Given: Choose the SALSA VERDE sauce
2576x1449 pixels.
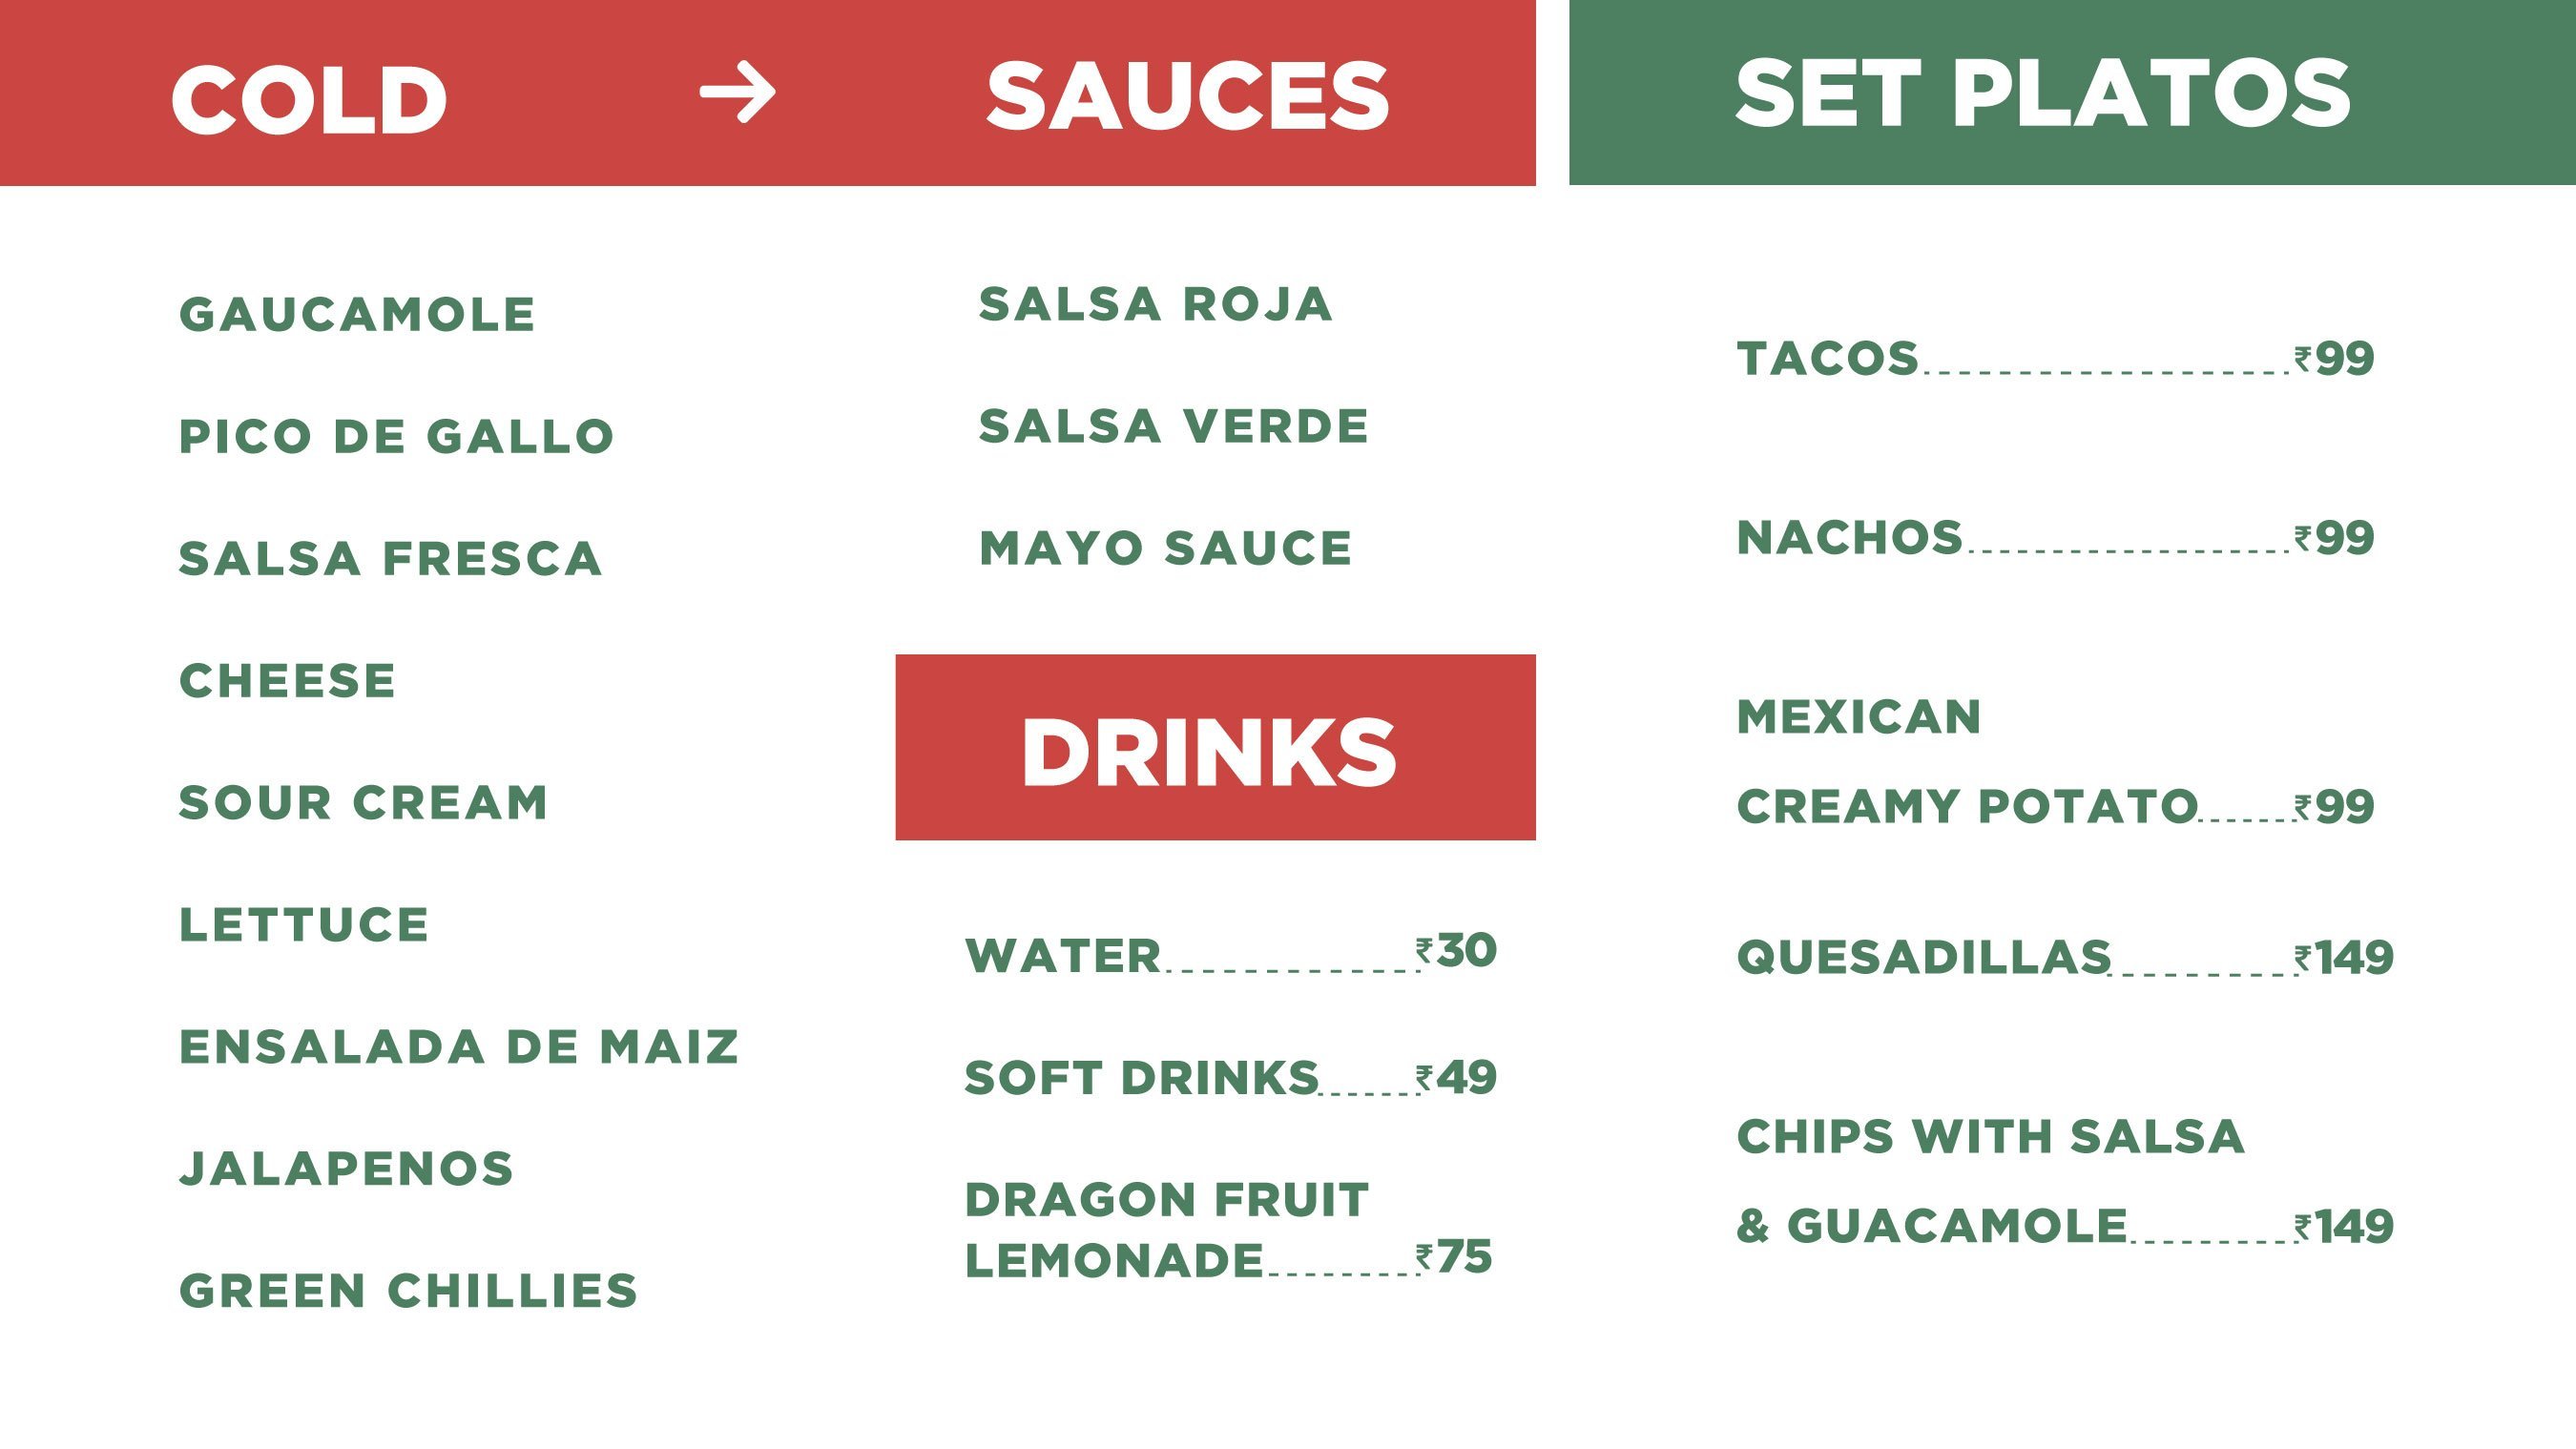Looking at the screenshot, I should [x=1173, y=426].
